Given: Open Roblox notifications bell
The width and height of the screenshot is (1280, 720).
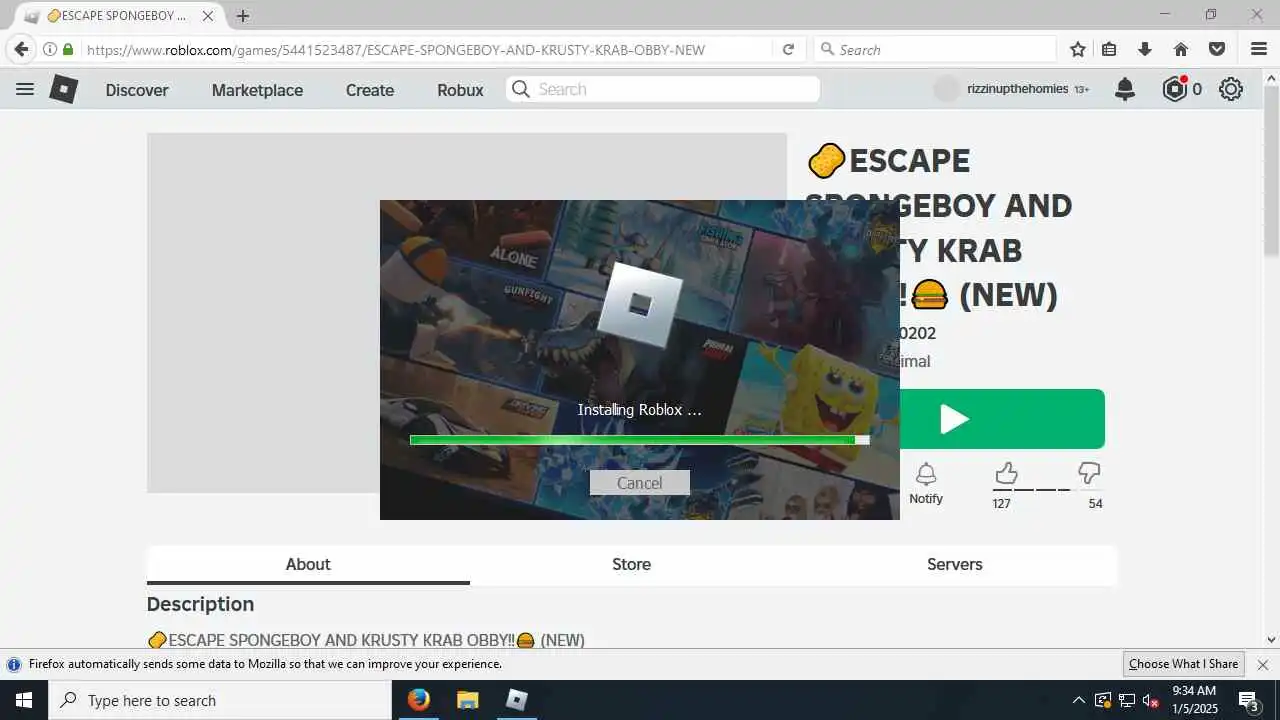Looking at the screenshot, I should click(1125, 89).
